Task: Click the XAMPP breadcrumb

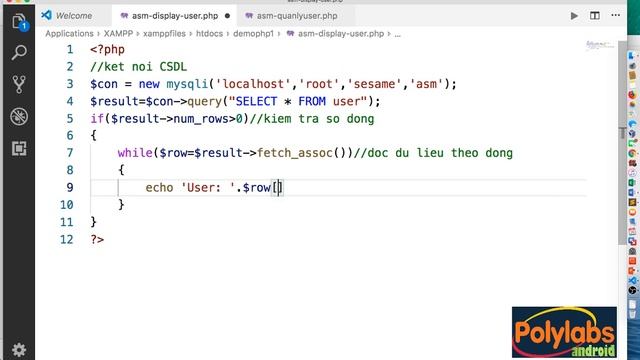Action: 118,34
